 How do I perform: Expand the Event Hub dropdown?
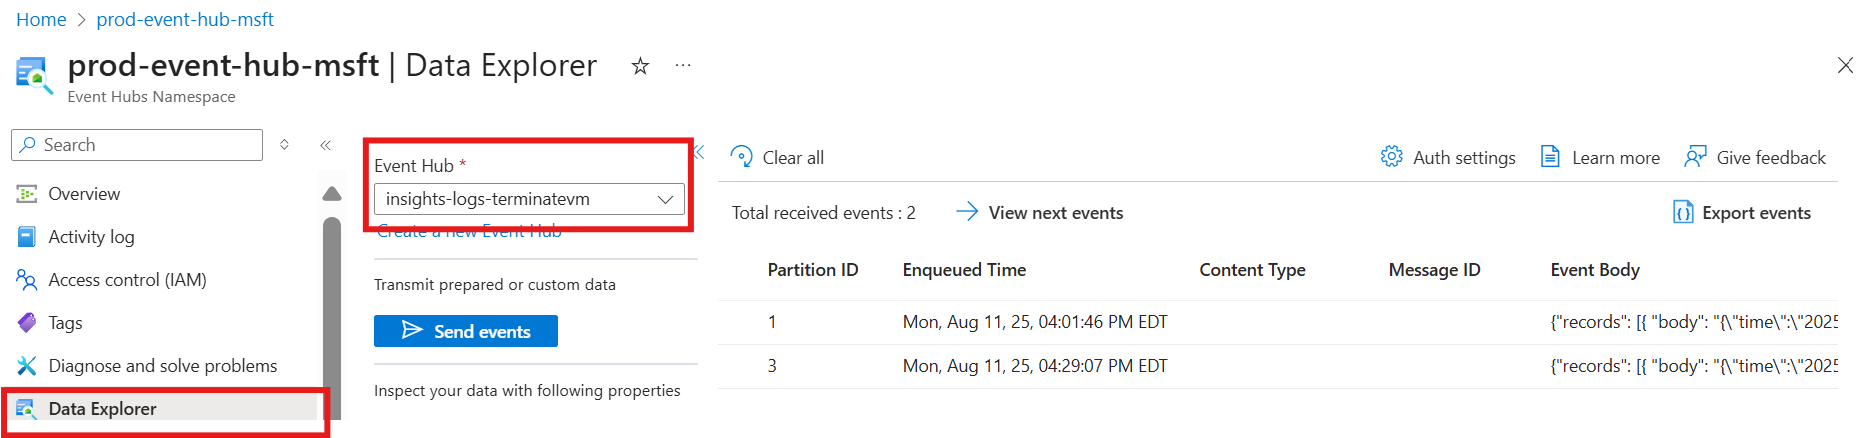(665, 199)
